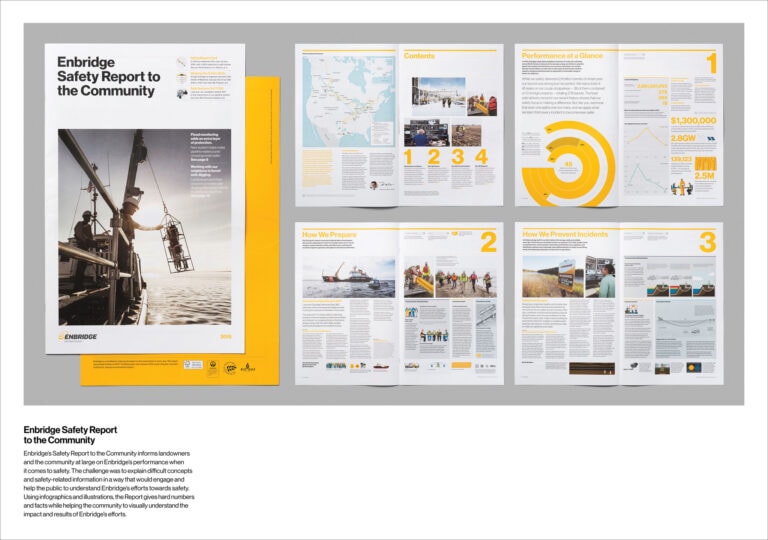Click the '2.8GW' statistic

tap(683, 139)
